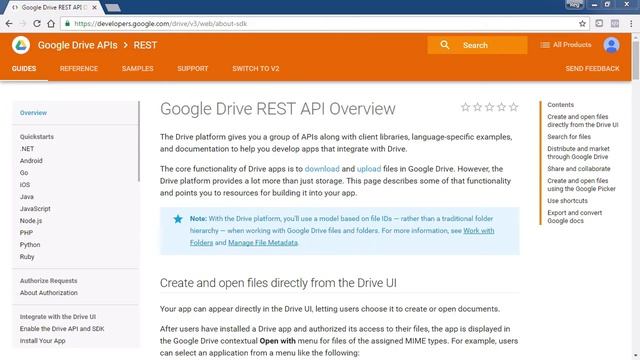Click the address bar URL

160,24
